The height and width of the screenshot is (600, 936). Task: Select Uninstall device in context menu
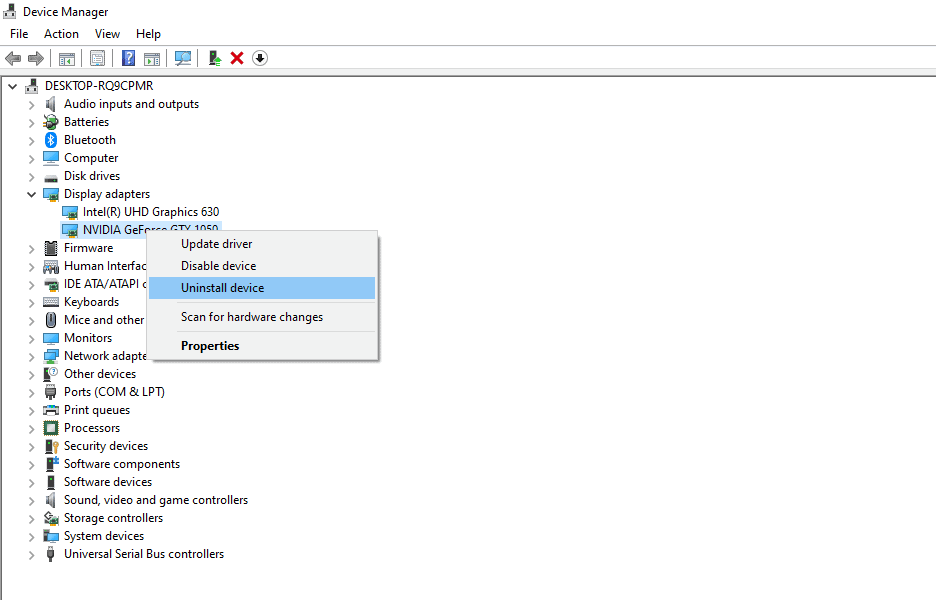pyautogui.click(x=262, y=288)
